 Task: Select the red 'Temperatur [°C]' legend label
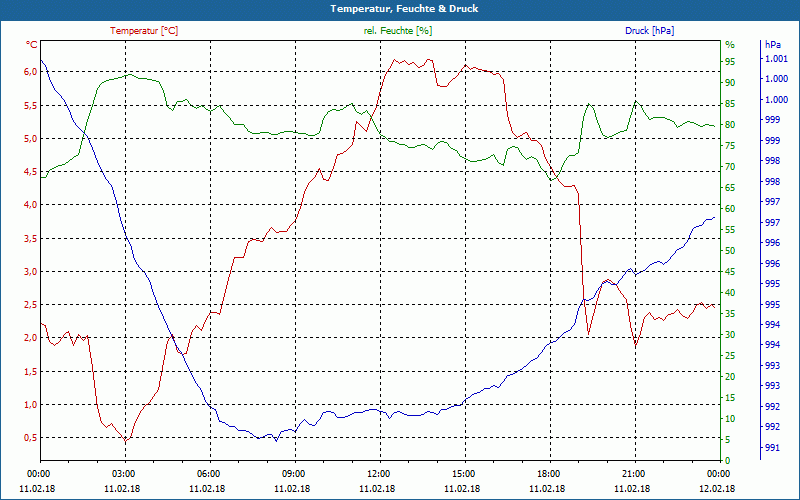coord(144,31)
